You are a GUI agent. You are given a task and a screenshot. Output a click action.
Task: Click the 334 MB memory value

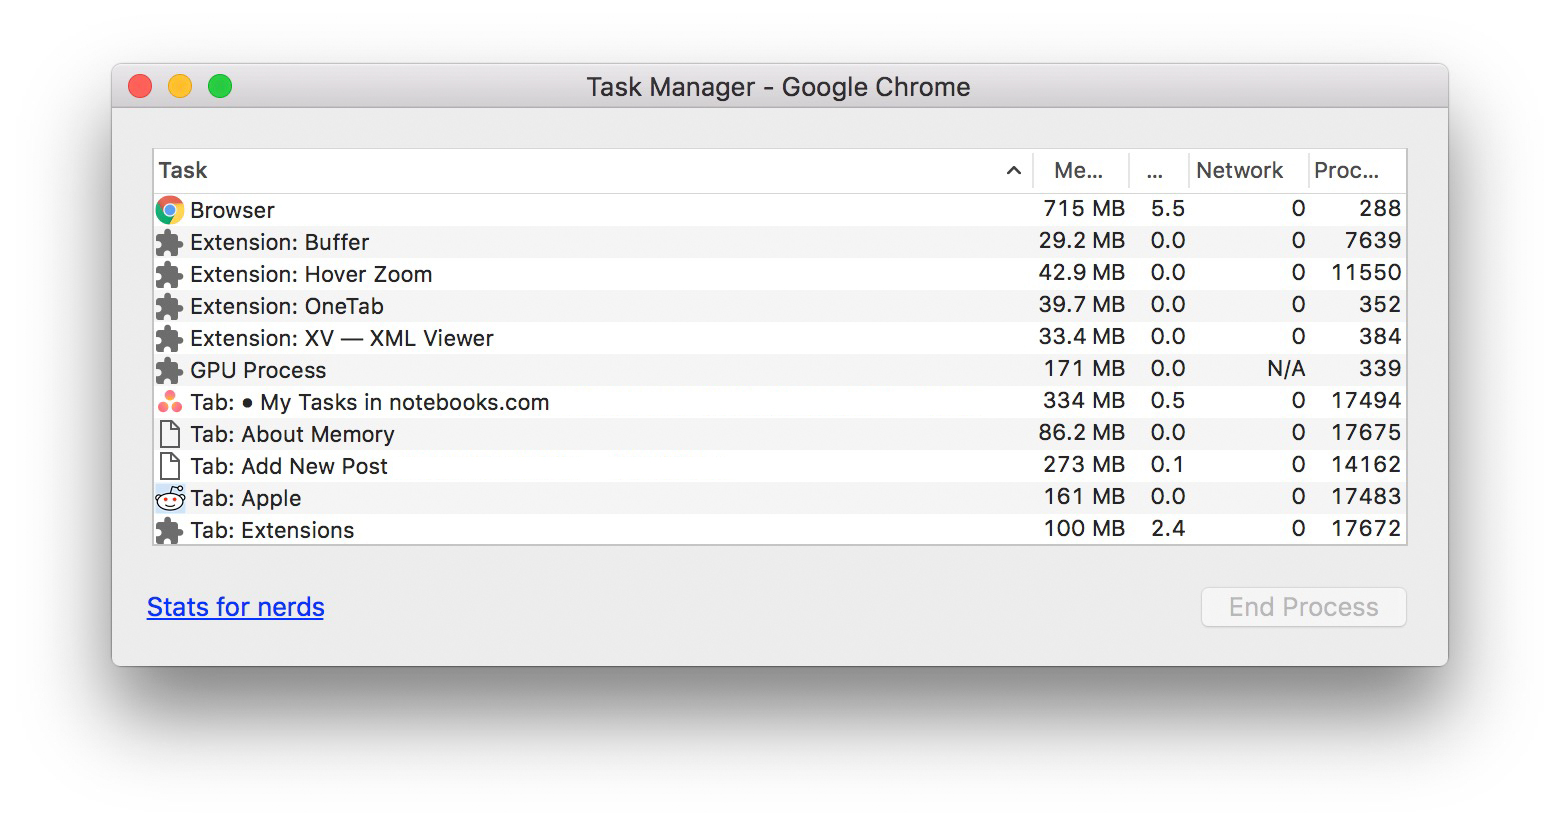pyautogui.click(x=1084, y=400)
